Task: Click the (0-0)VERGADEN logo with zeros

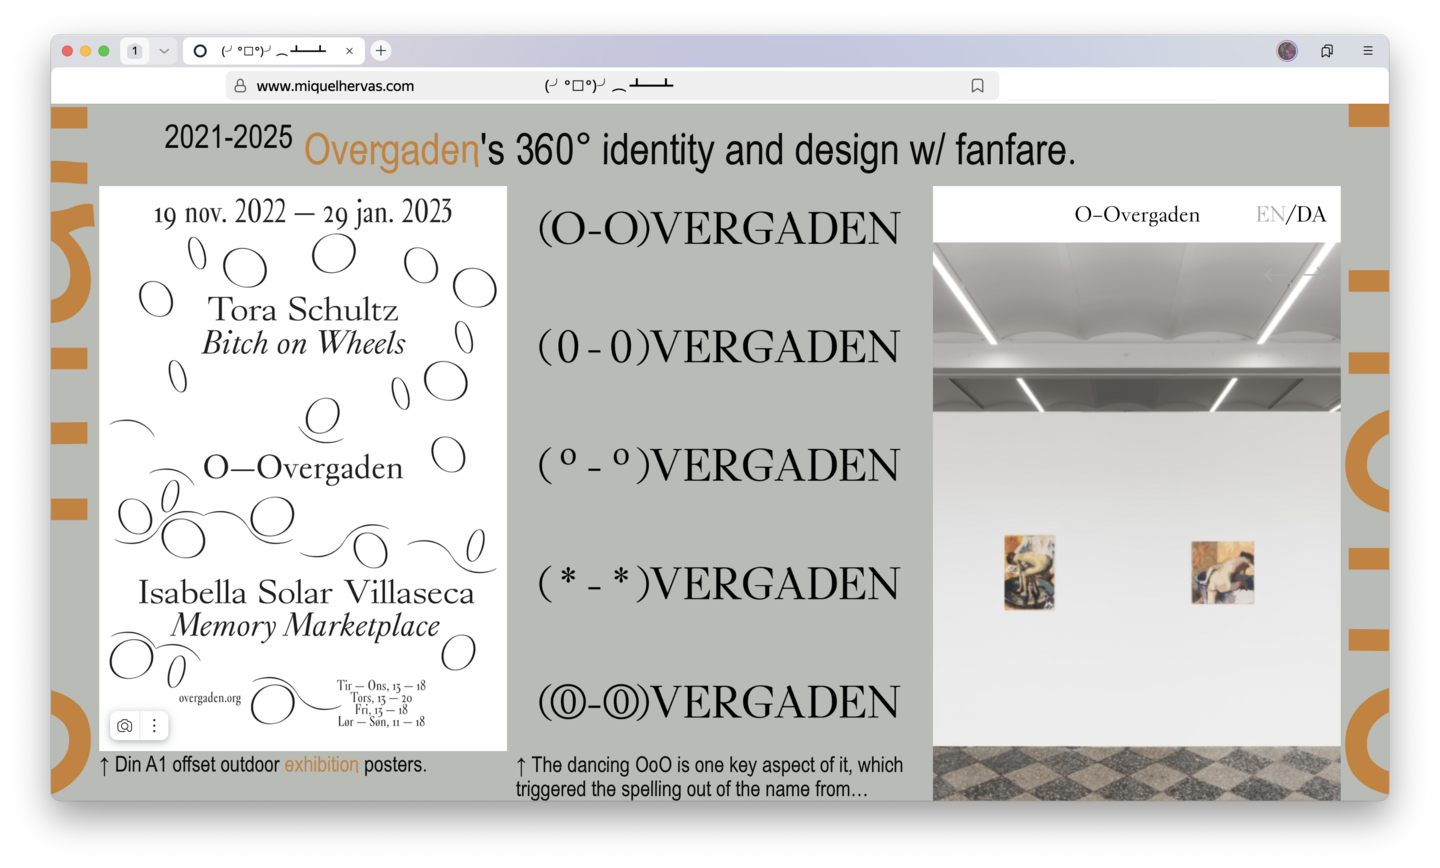Action: point(719,347)
